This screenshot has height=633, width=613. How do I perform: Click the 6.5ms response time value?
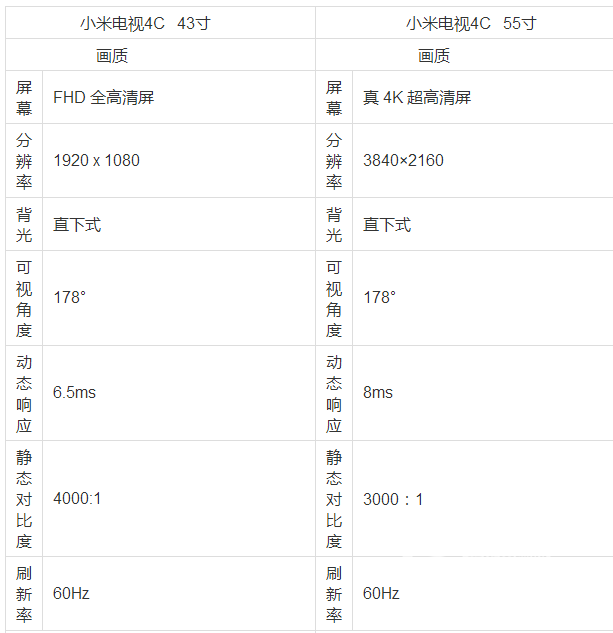tap(74, 393)
